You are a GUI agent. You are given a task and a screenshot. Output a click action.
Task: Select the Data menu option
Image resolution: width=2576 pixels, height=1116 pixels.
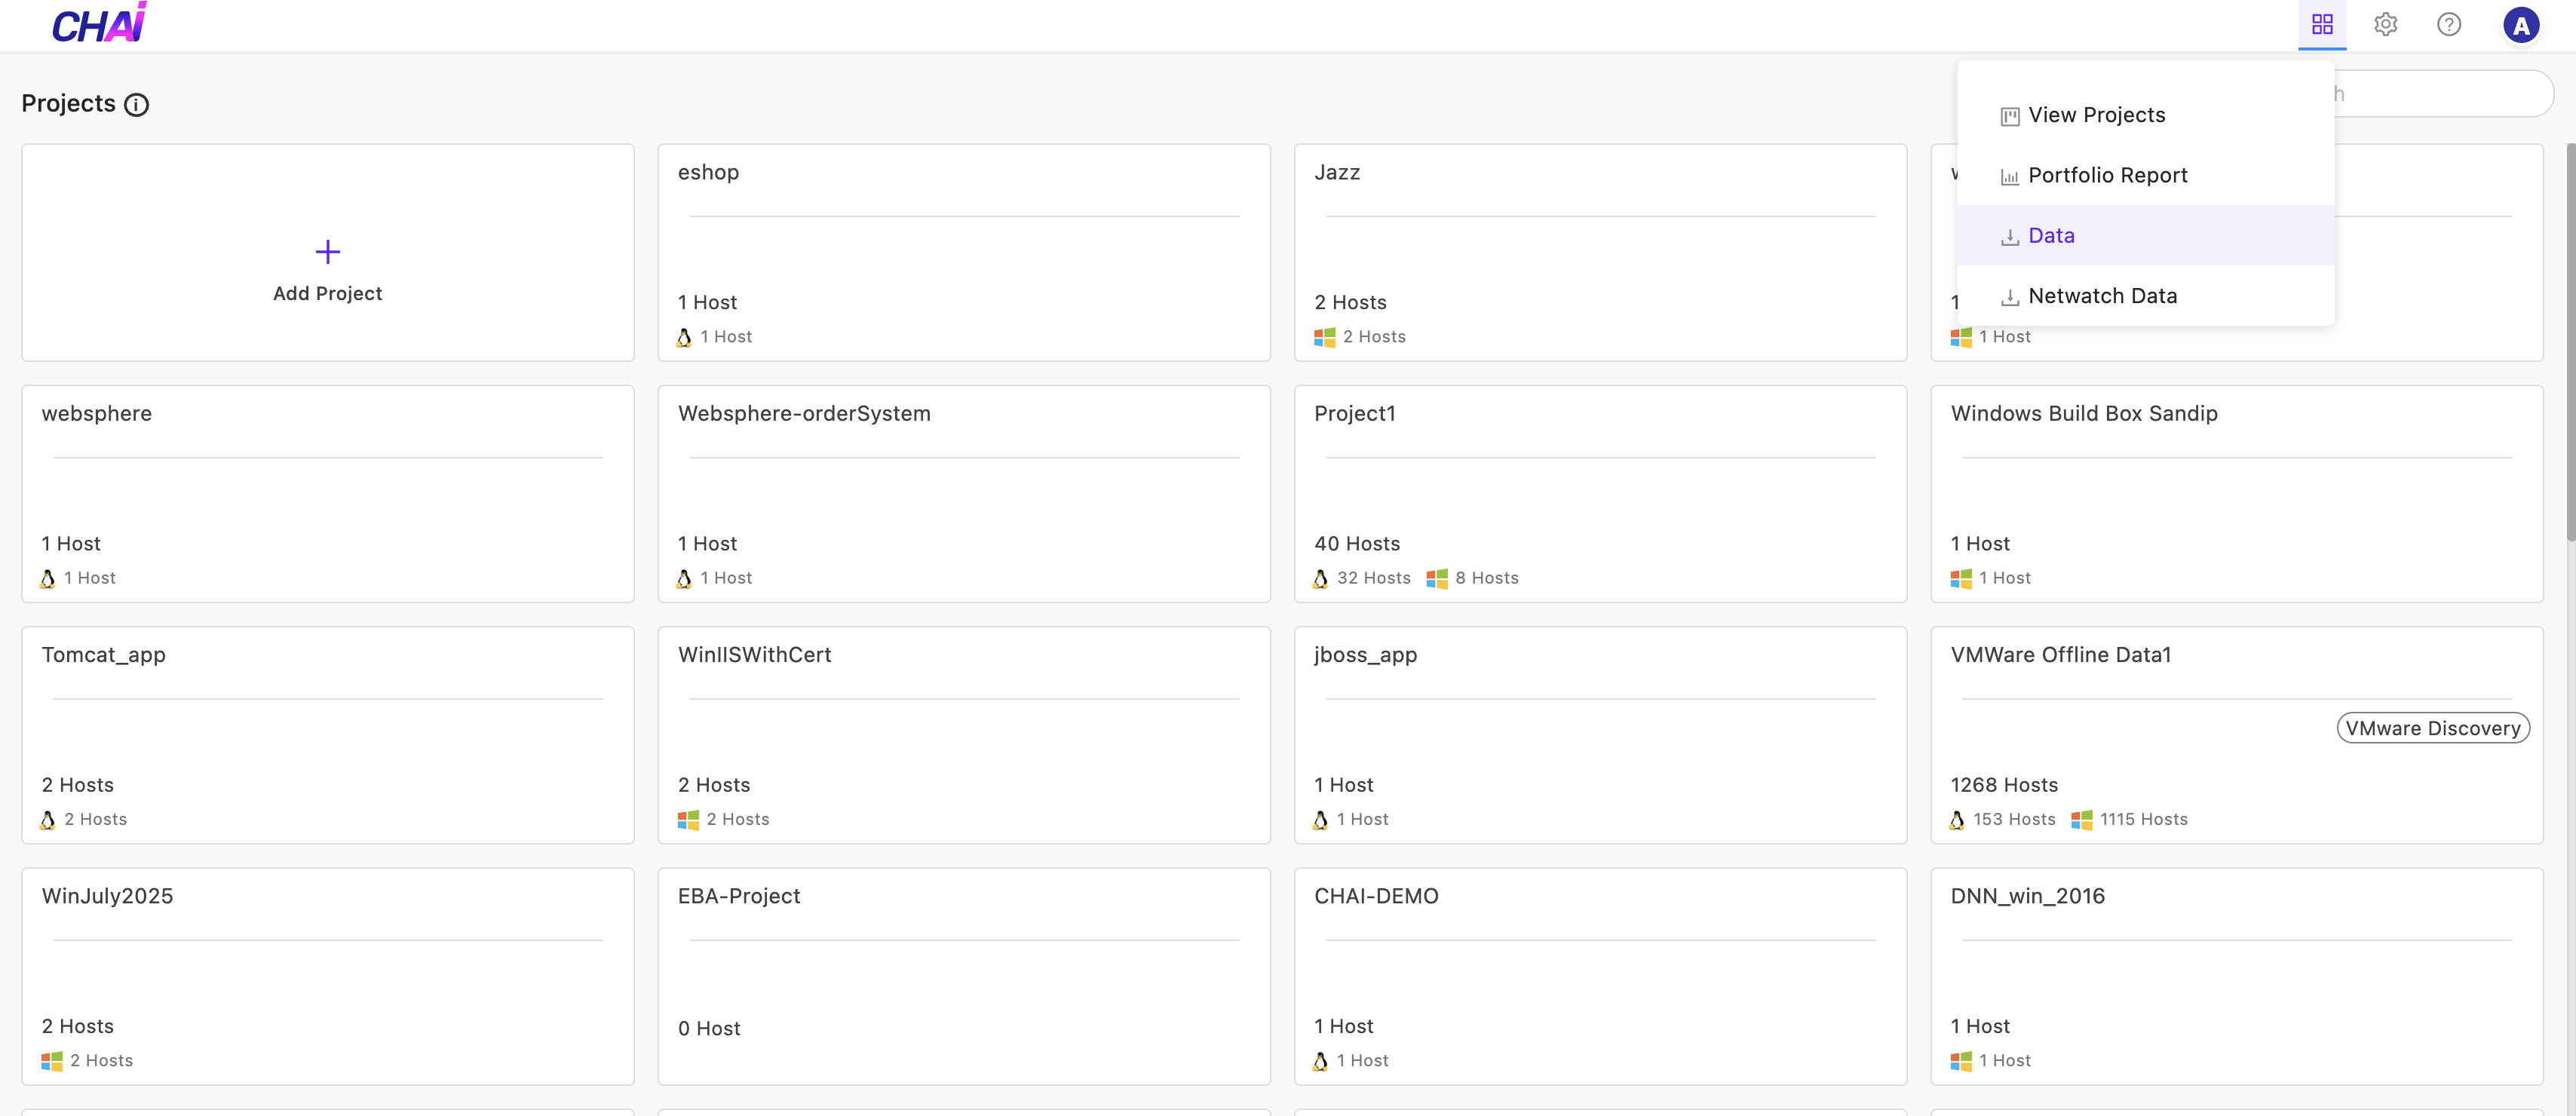[x=2051, y=236]
